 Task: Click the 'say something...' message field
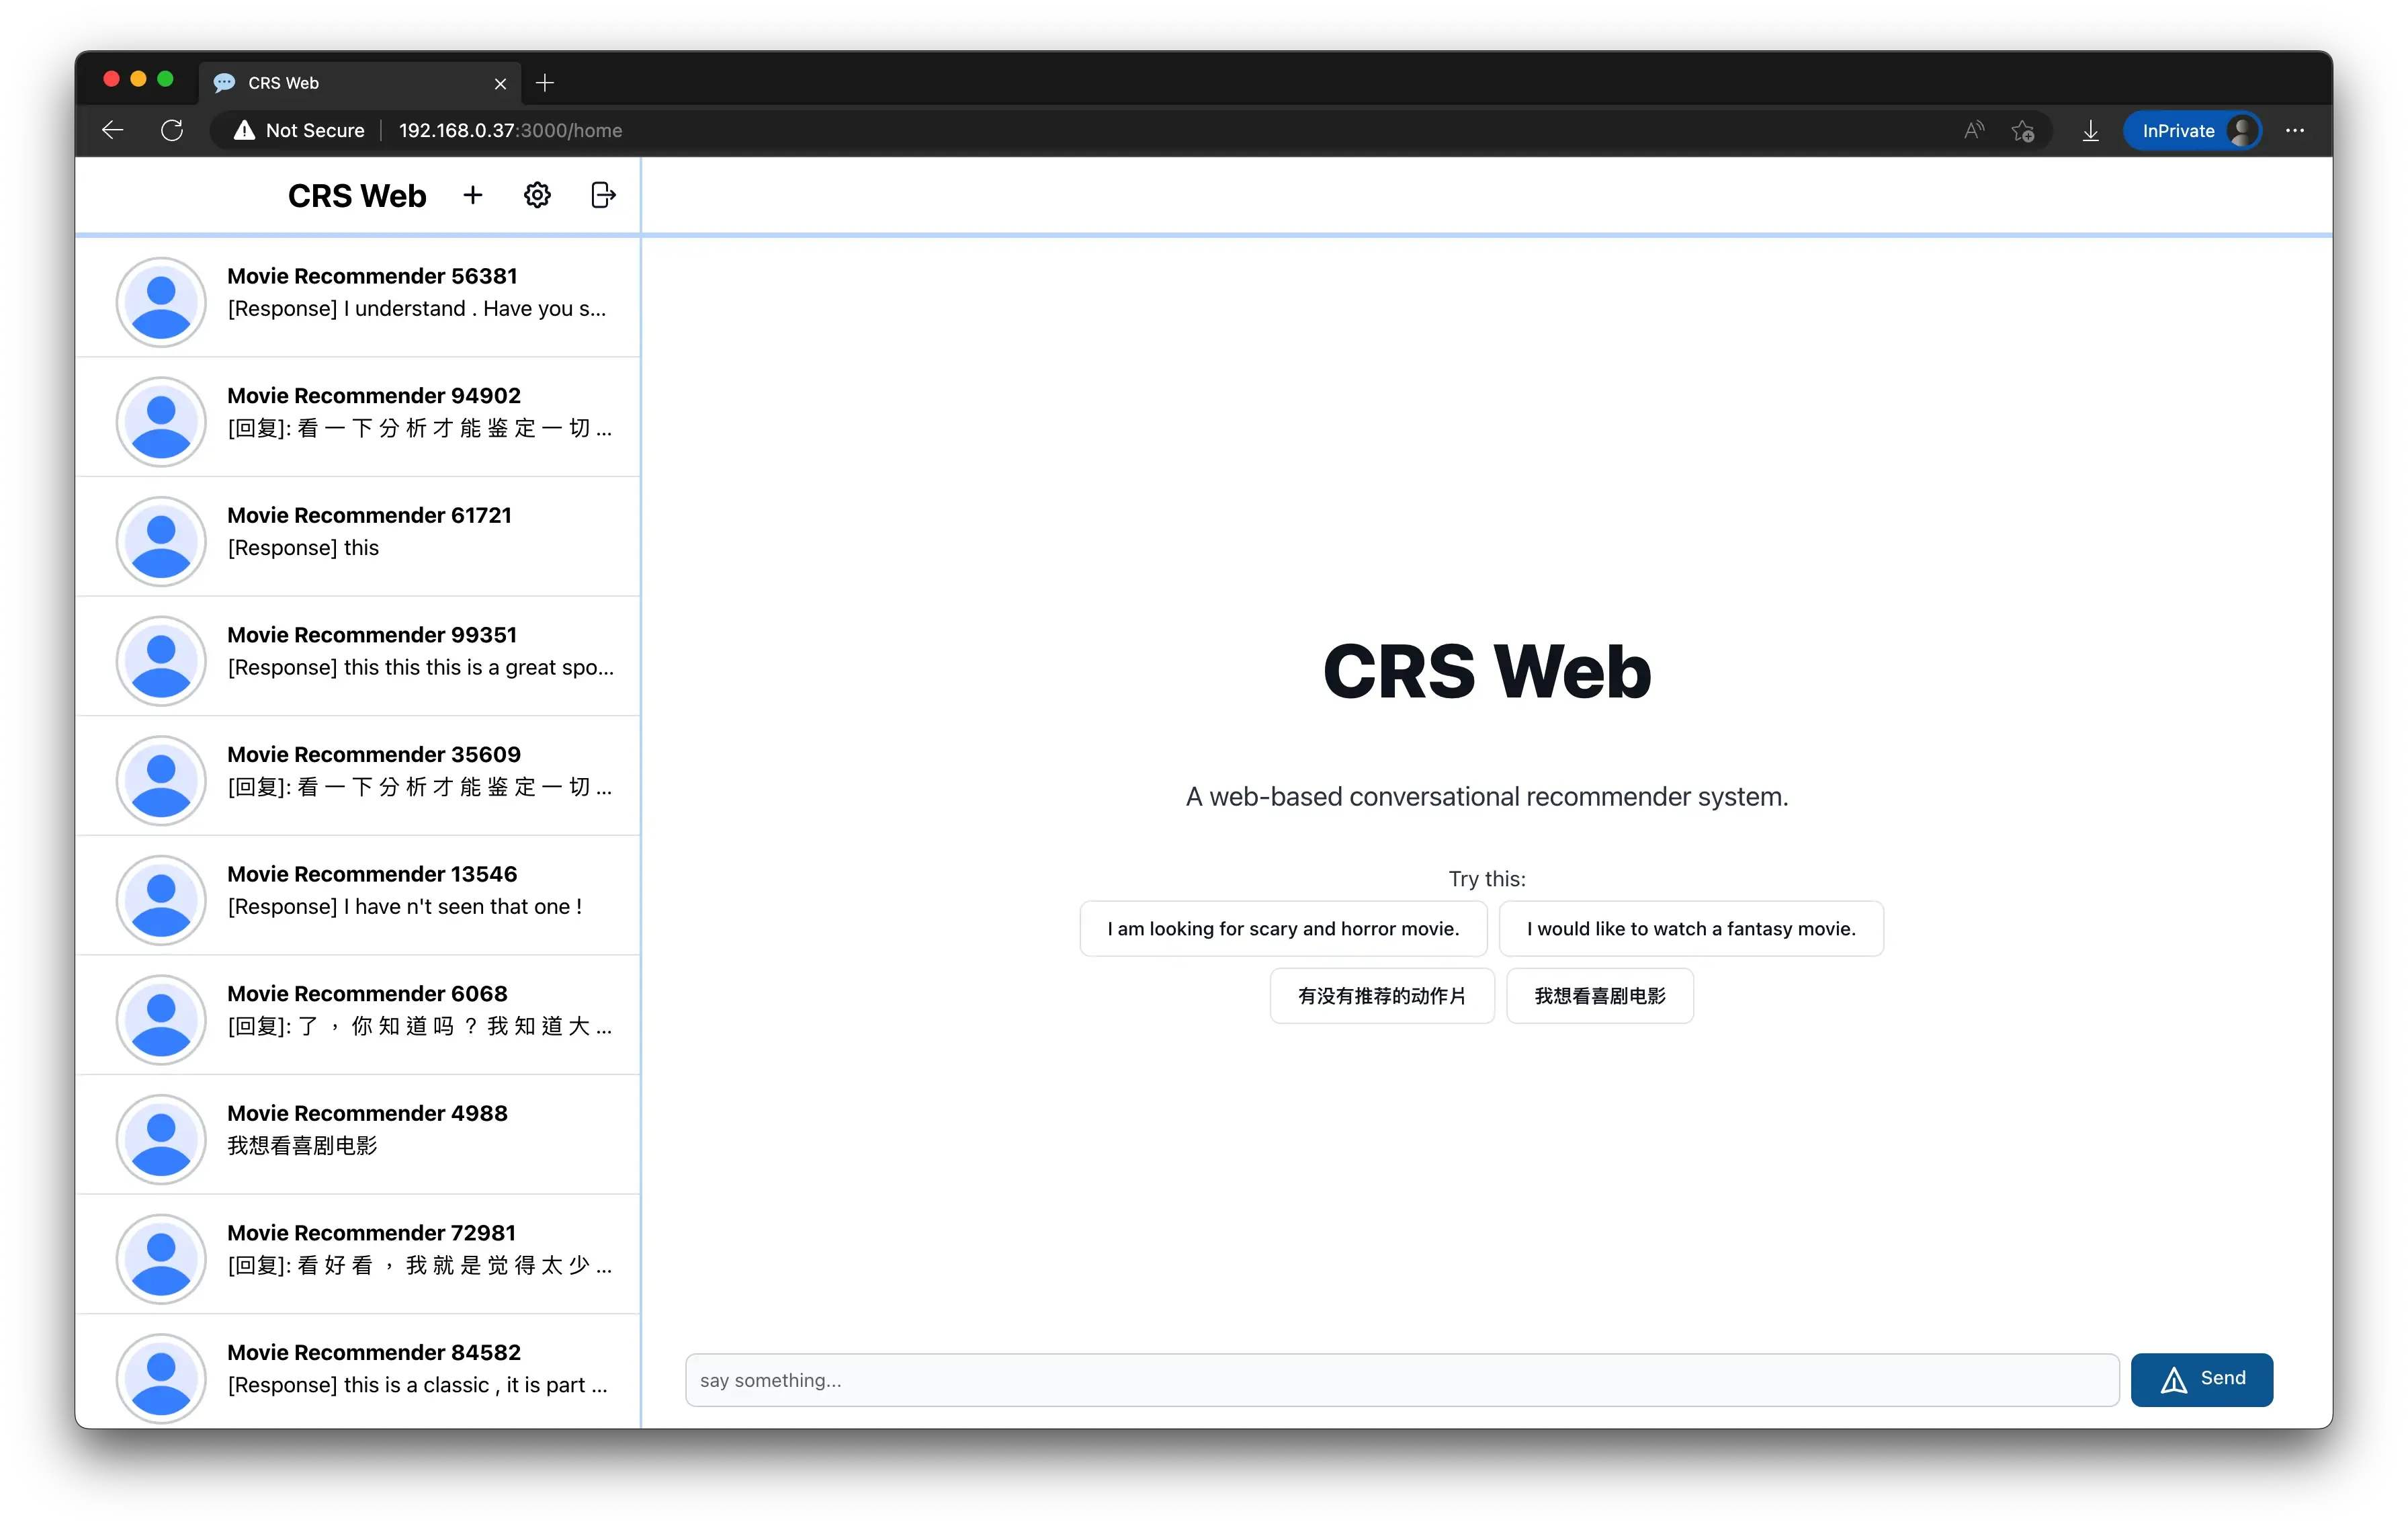[1402, 1380]
